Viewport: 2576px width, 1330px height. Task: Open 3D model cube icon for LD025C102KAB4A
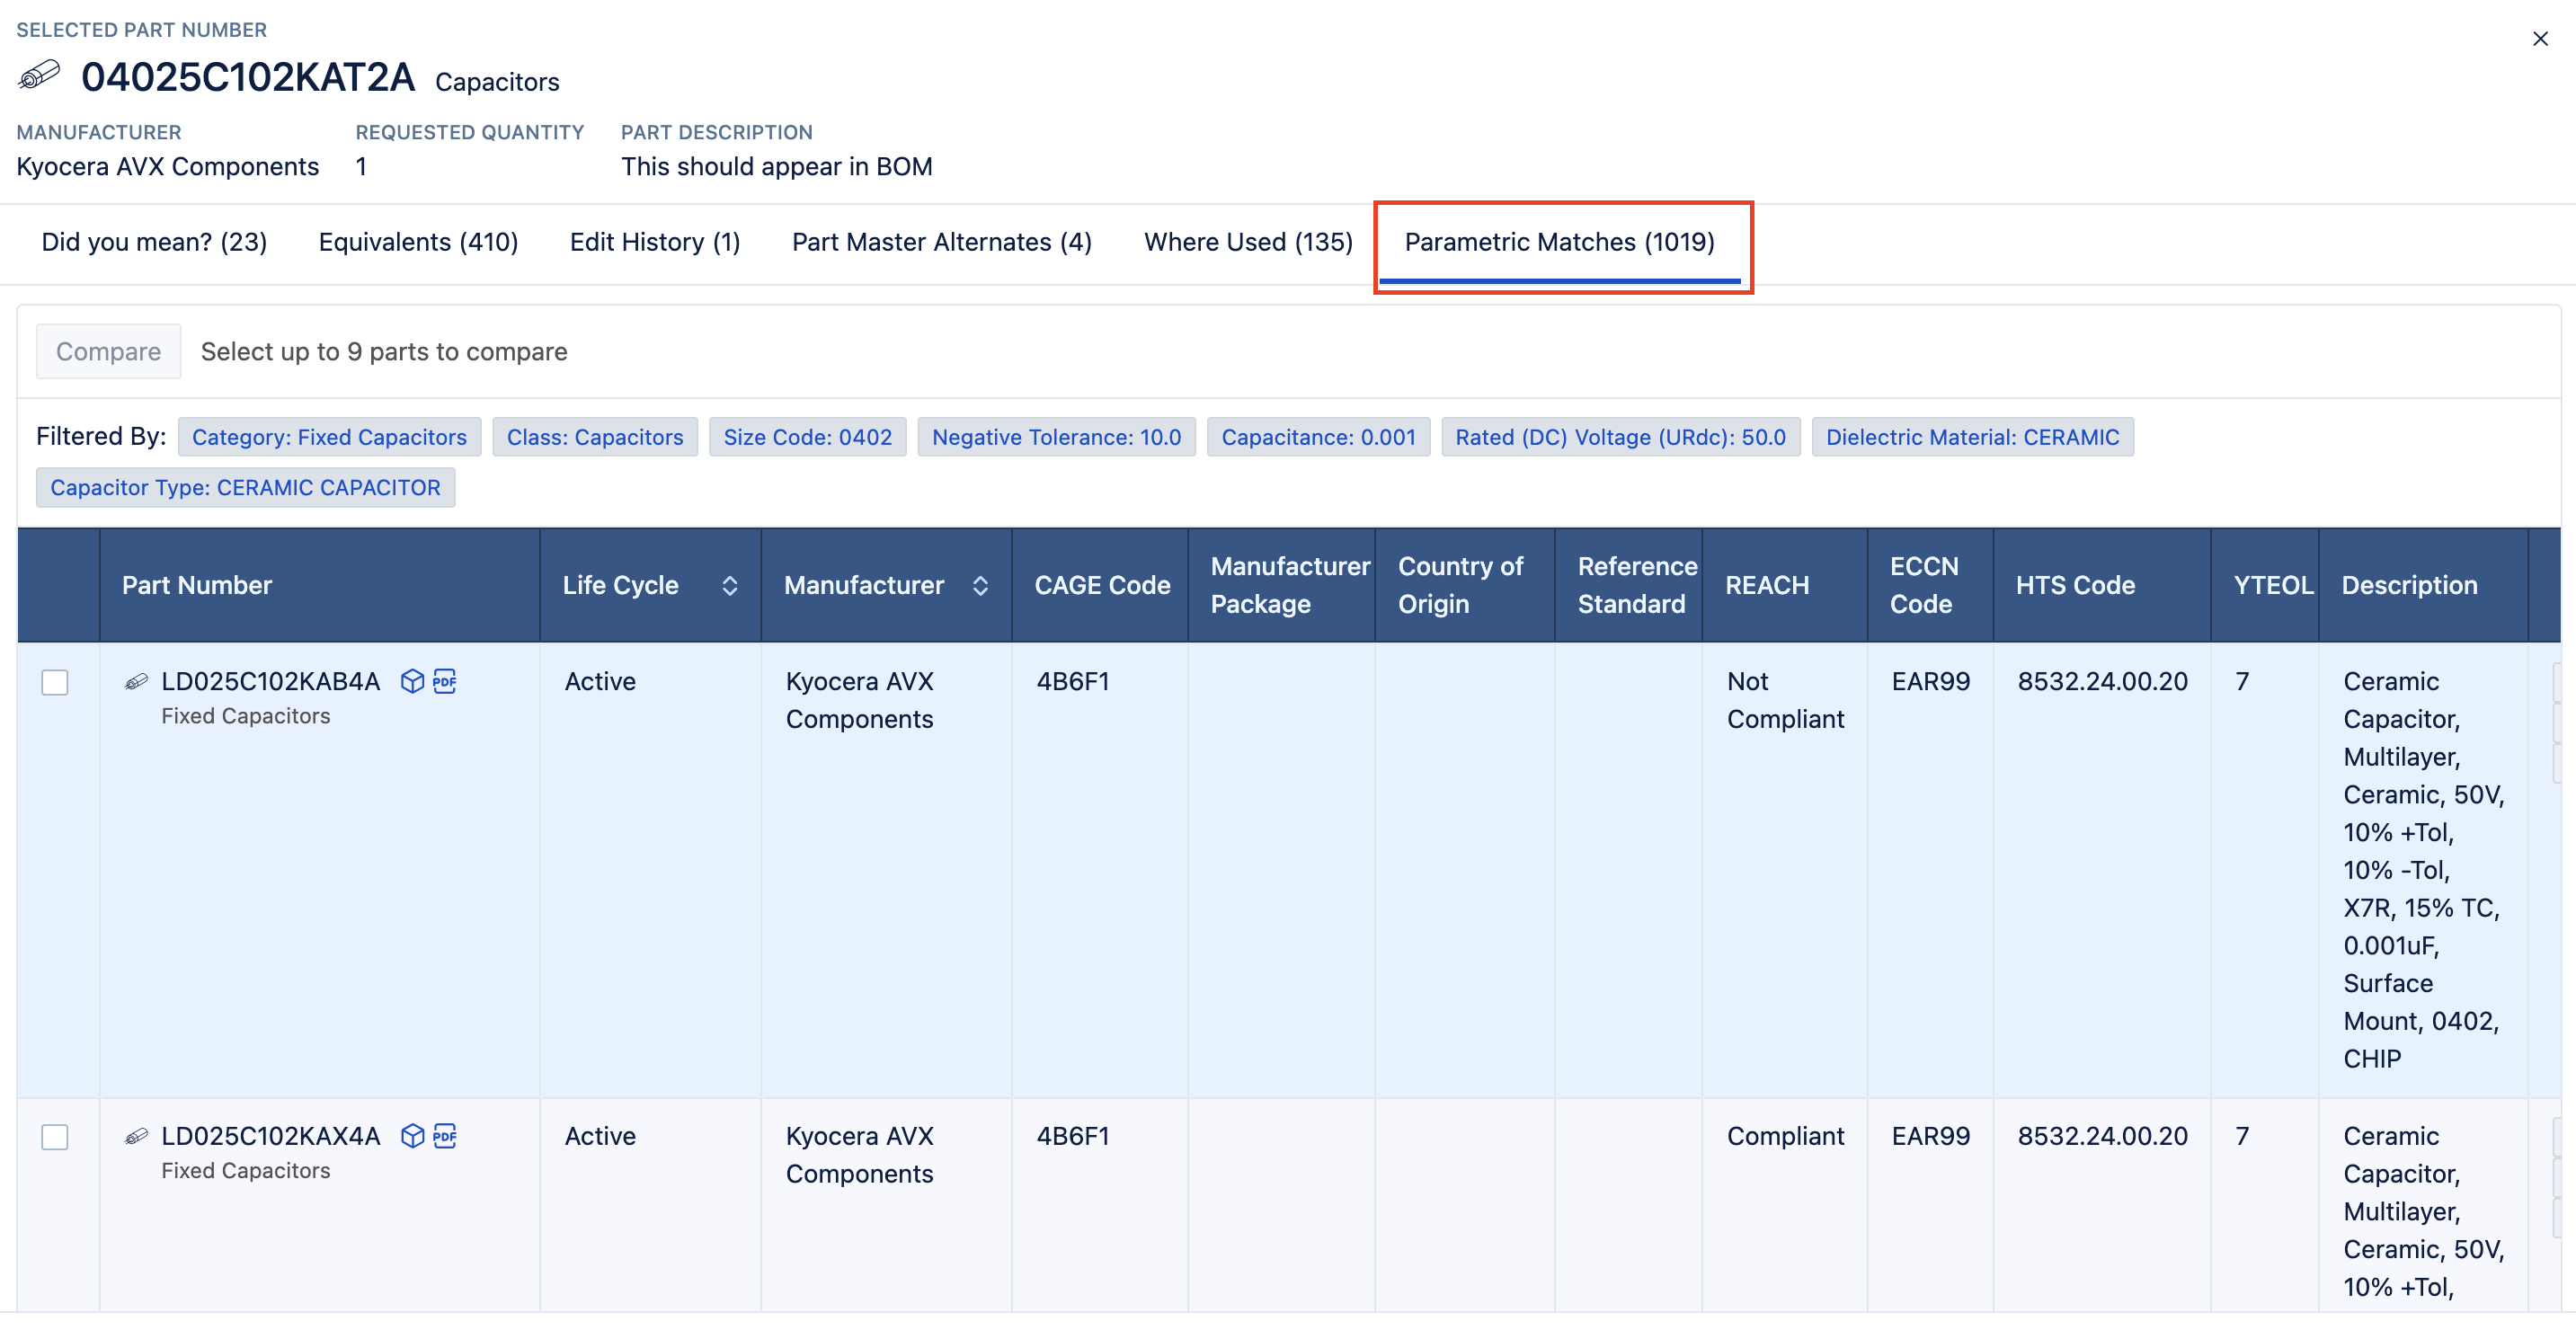412,681
